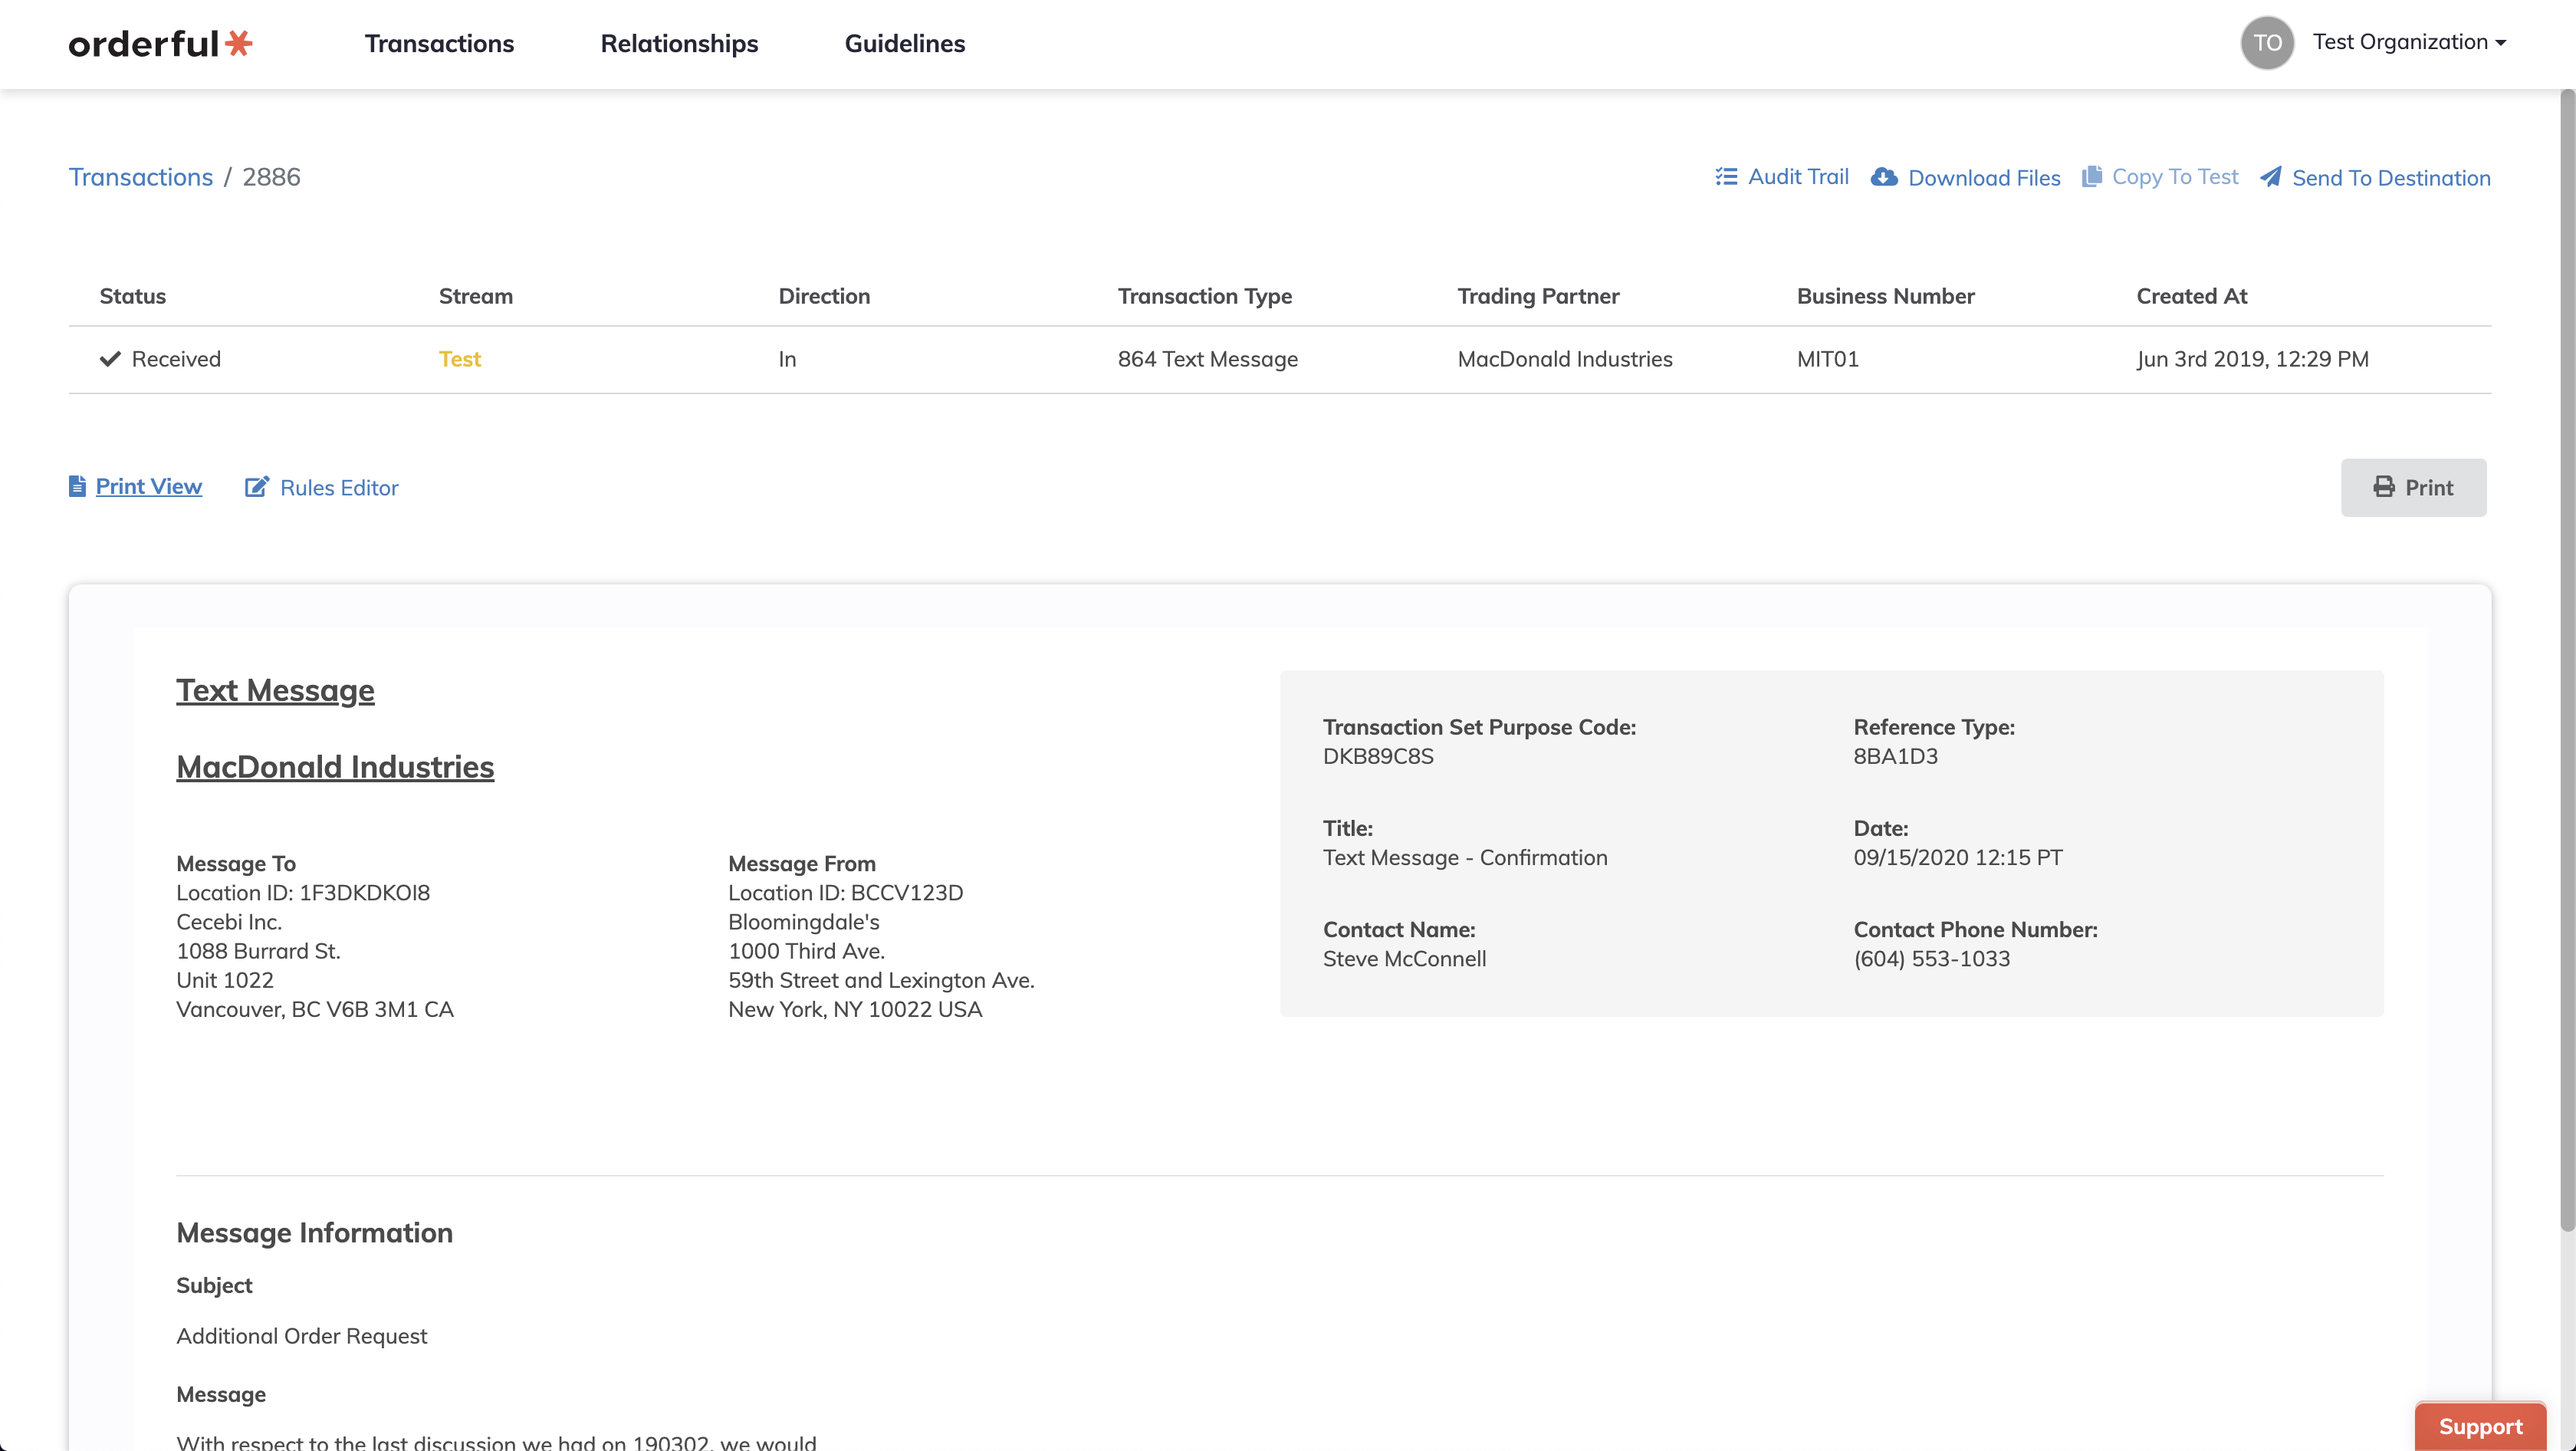Click the Status column header
Screen dimensions: 2576x1451
(133, 296)
